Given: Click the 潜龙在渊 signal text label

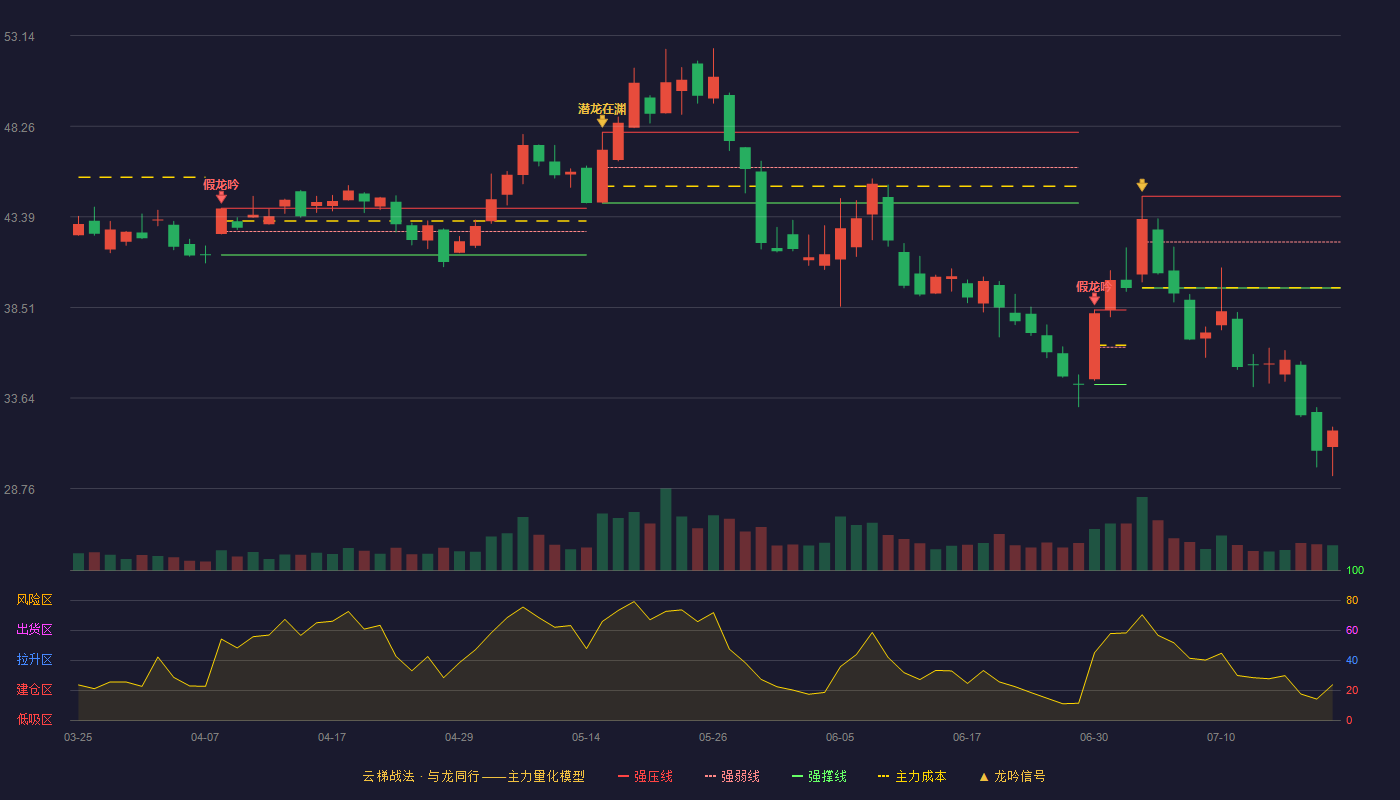Looking at the screenshot, I should pyautogui.click(x=602, y=108).
